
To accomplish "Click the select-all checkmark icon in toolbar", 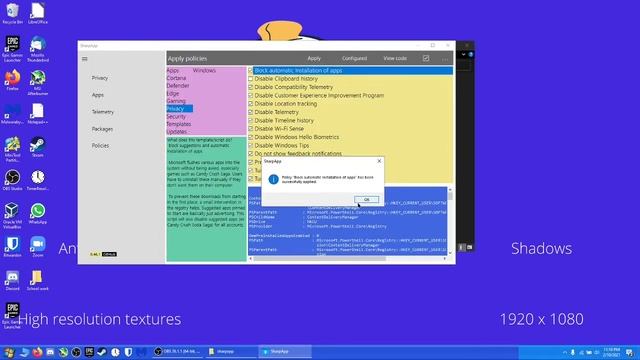I will coord(426,58).
